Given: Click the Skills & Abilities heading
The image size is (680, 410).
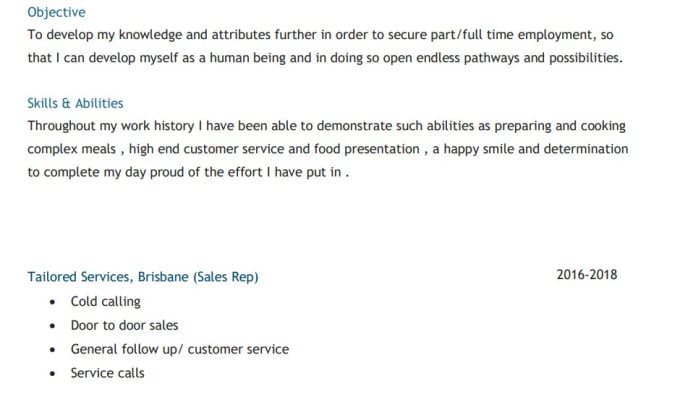Looking at the screenshot, I should [75, 103].
